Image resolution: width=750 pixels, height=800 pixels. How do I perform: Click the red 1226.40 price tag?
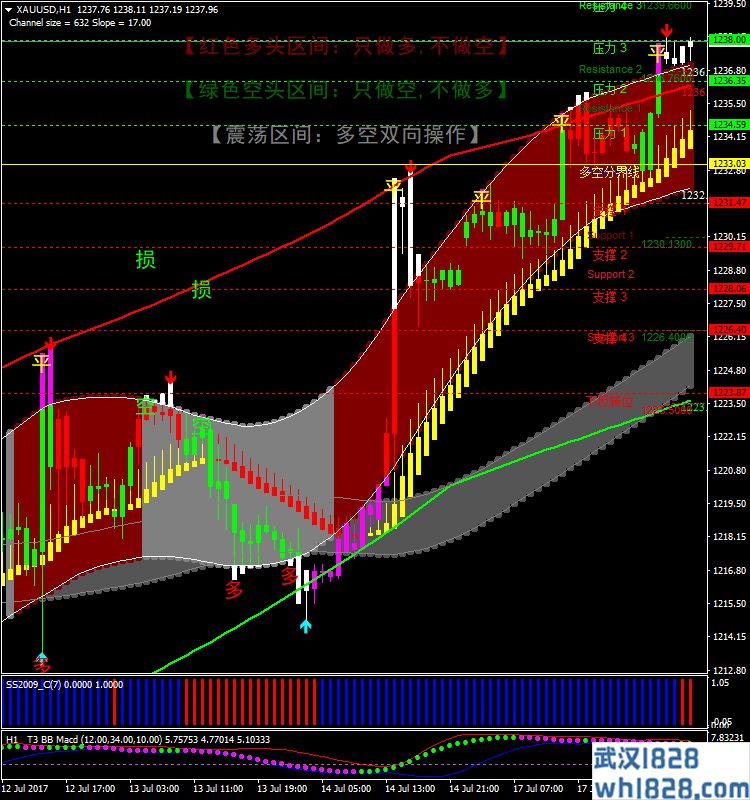point(728,329)
